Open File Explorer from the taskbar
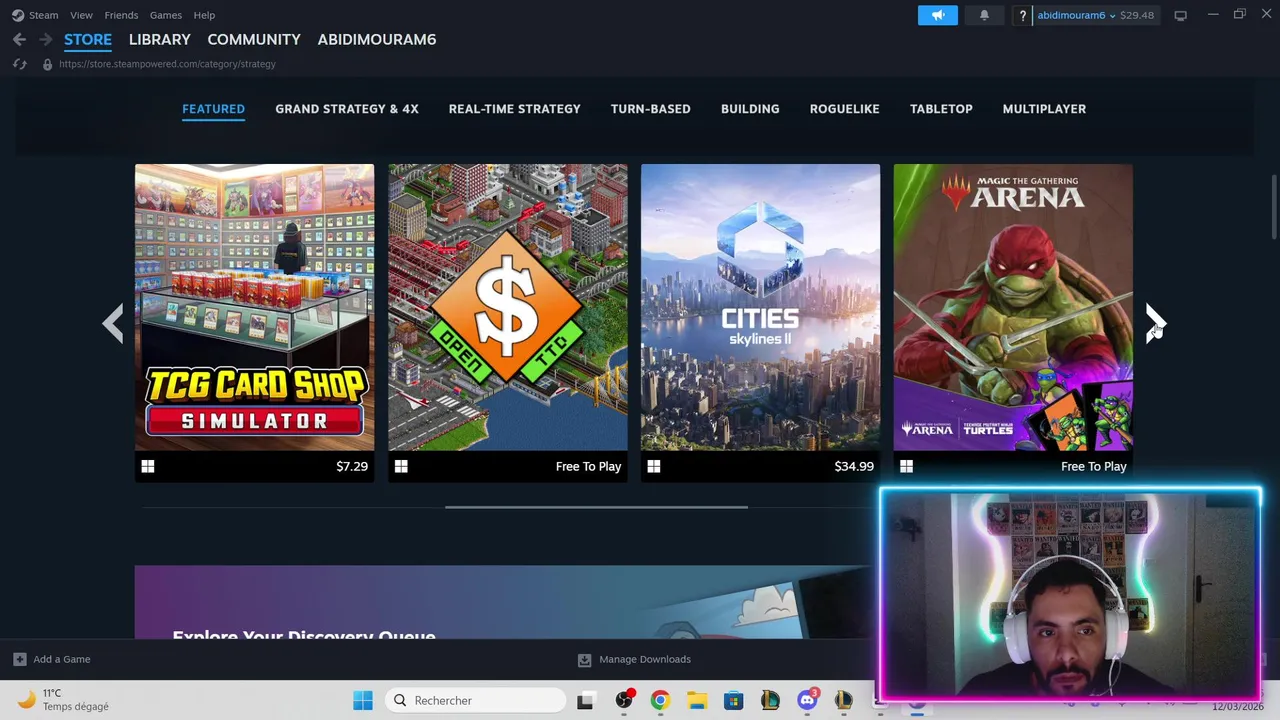The image size is (1280, 720). pos(697,700)
